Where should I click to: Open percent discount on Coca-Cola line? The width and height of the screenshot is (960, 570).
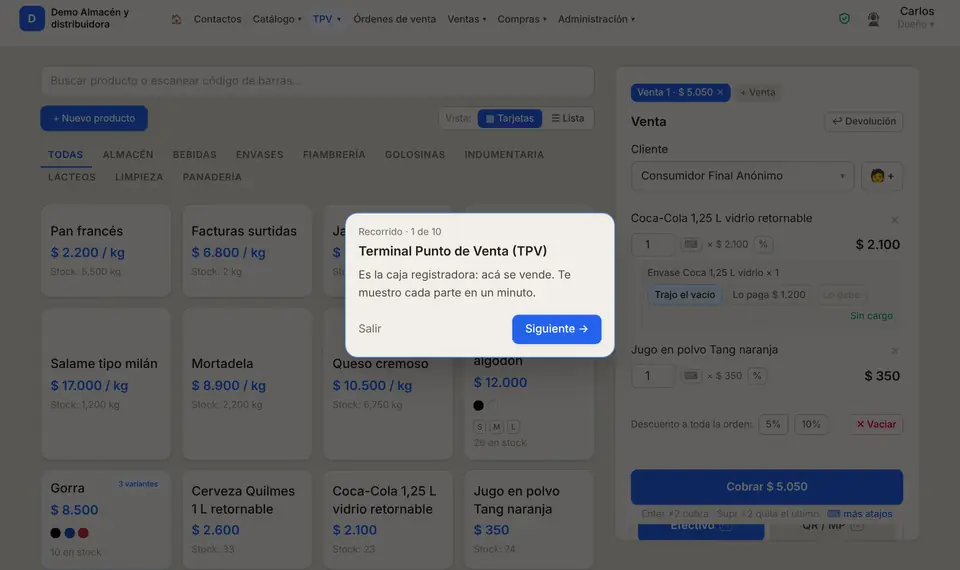[763, 244]
